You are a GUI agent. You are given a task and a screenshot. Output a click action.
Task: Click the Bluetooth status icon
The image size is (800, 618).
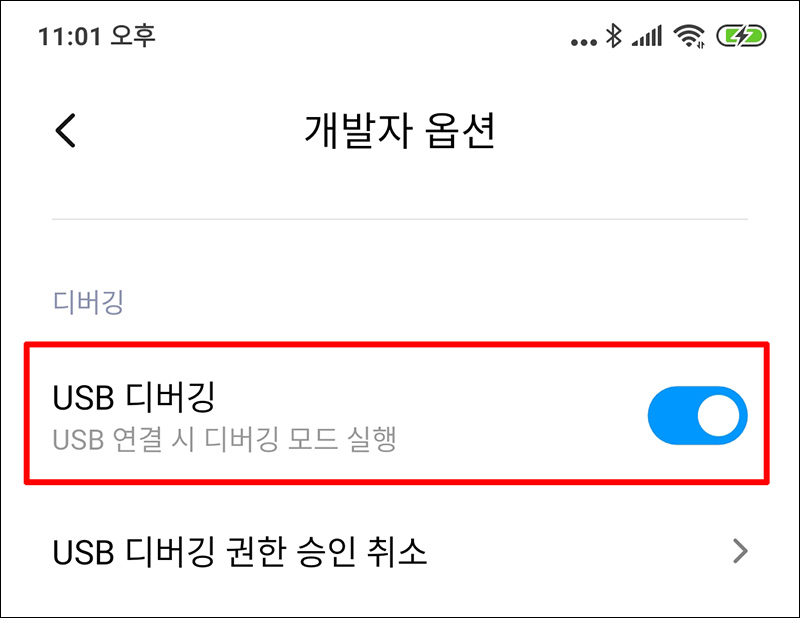tap(613, 36)
